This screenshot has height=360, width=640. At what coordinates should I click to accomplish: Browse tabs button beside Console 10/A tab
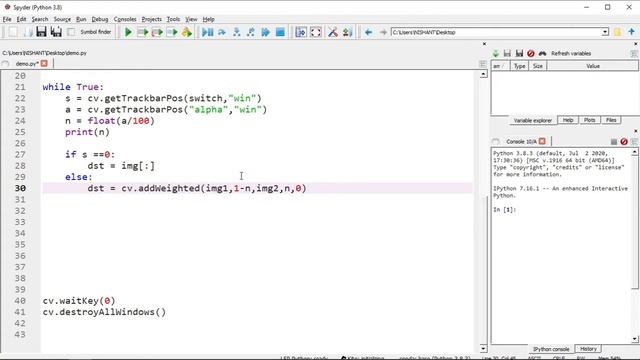point(496,141)
